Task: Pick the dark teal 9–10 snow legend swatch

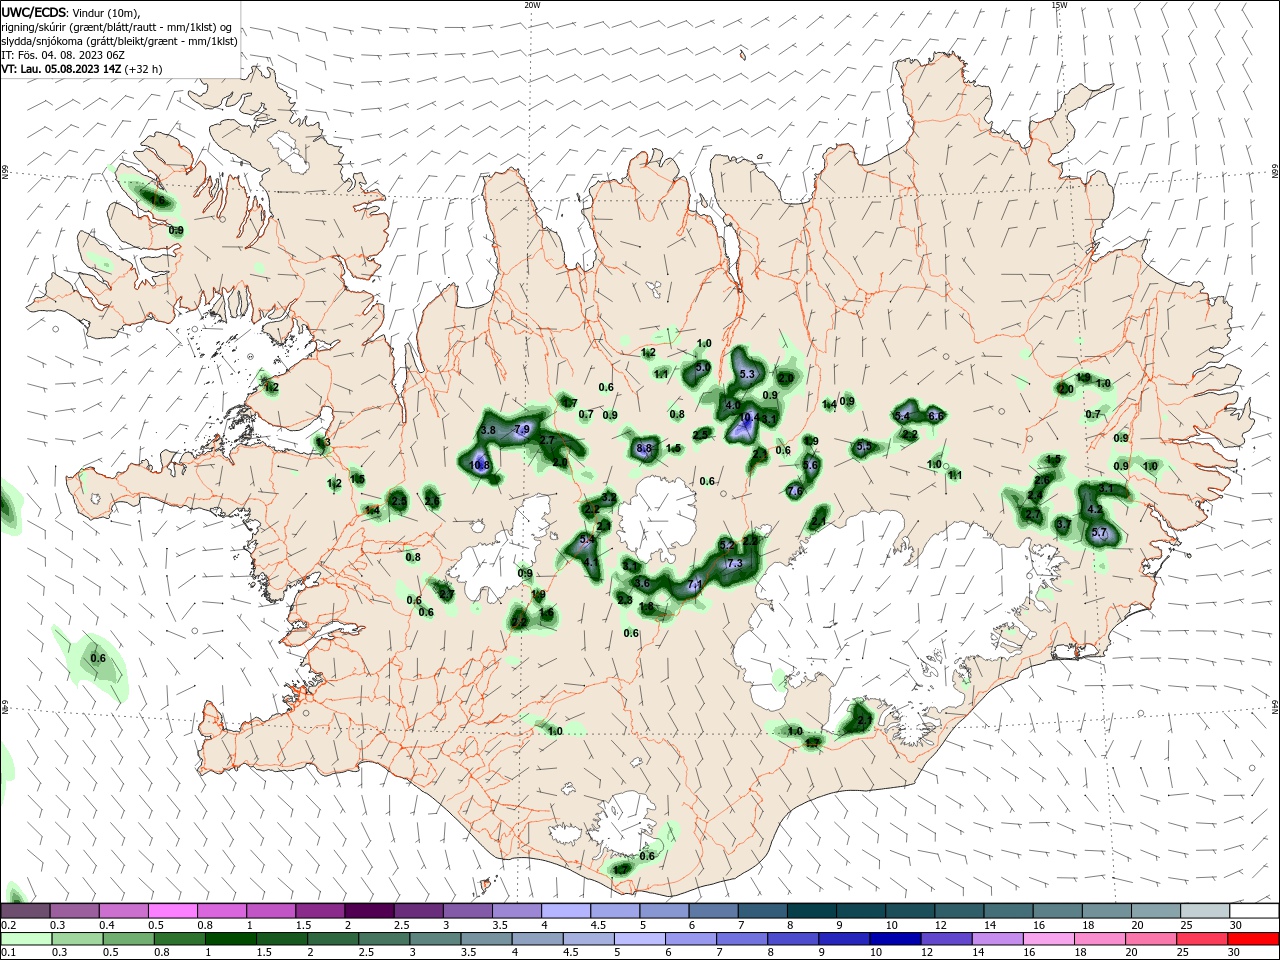Action: (x=861, y=911)
